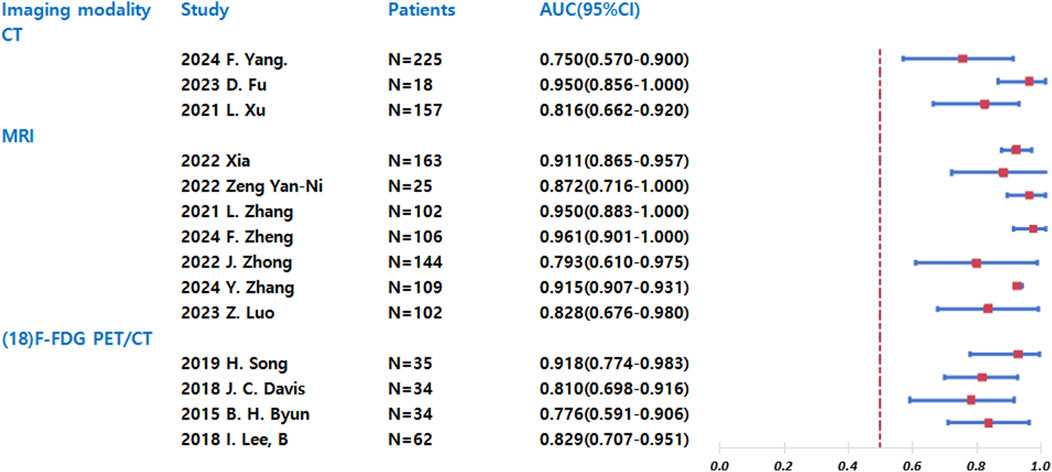This screenshot has height=472, width=1052.
Task: Click the 0.4 tick label on the axis
Action: tap(848, 465)
